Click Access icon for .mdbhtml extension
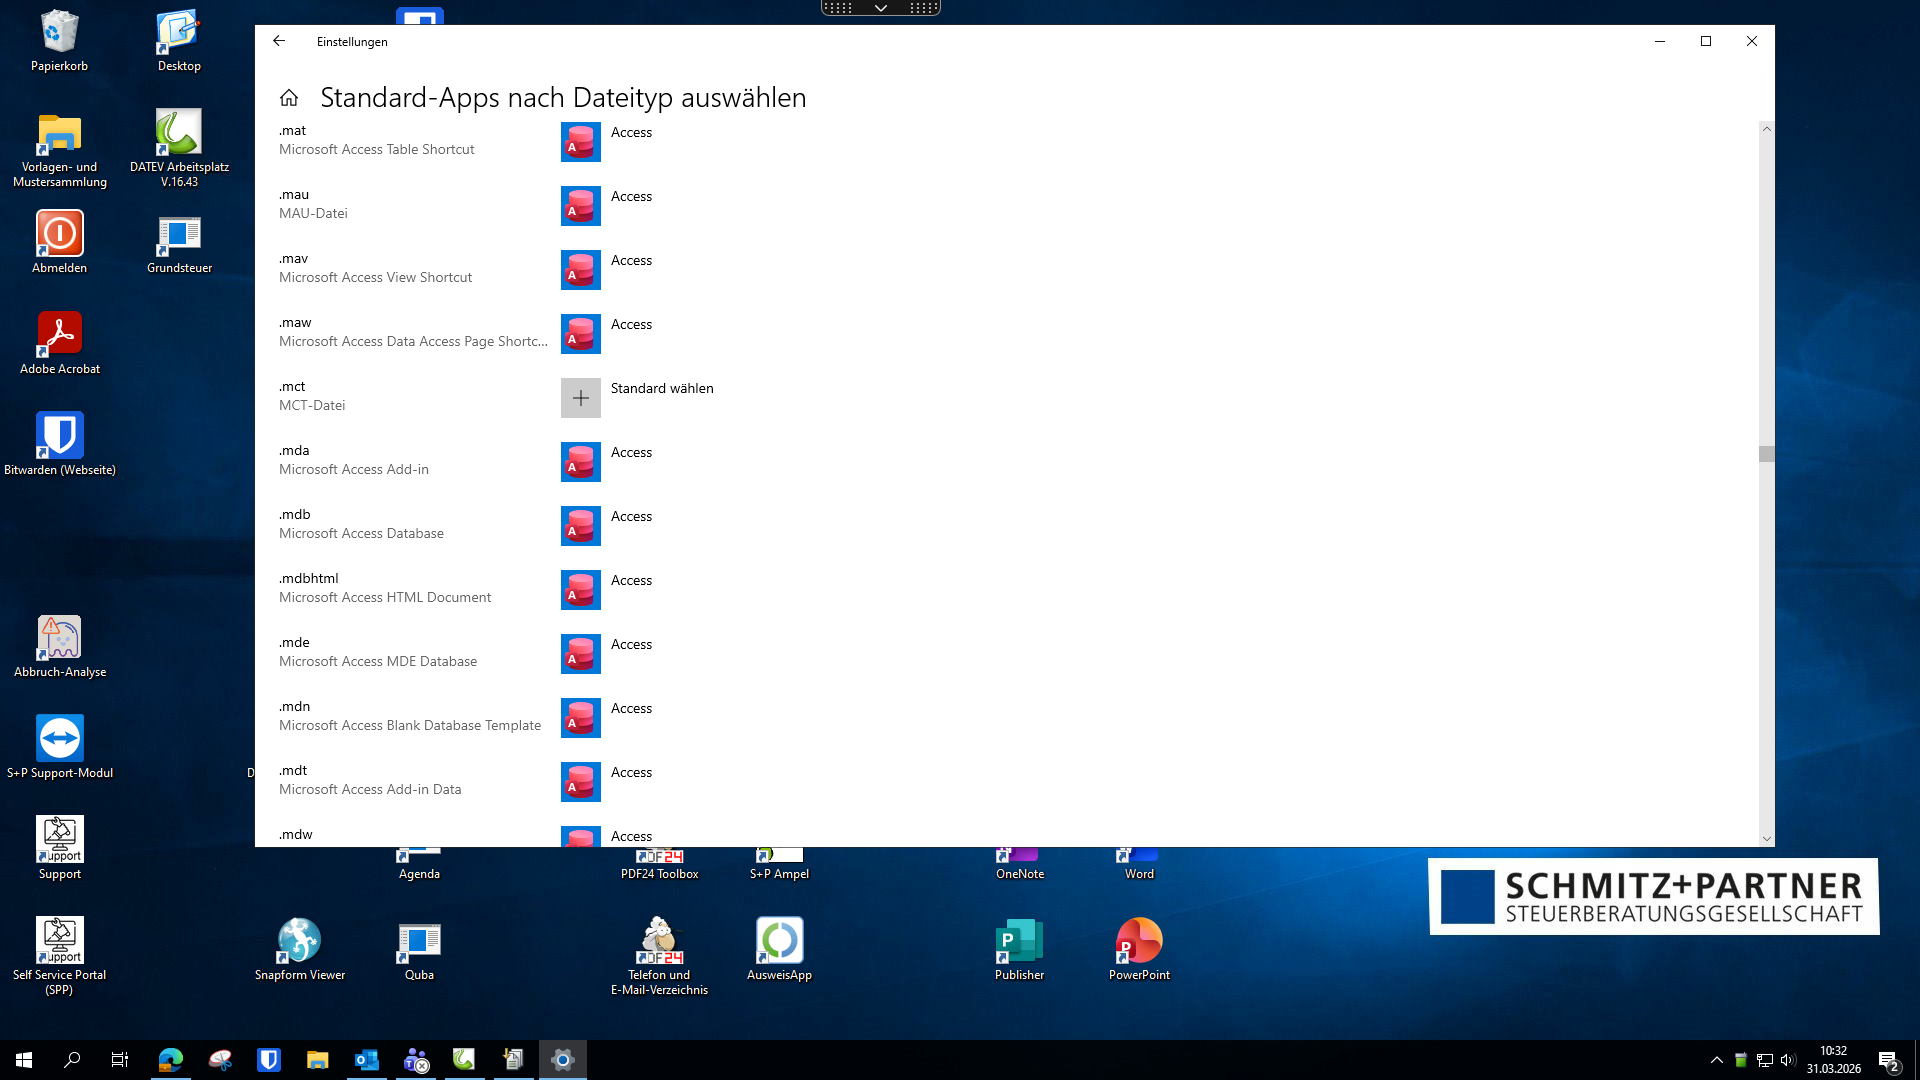Image resolution: width=1920 pixels, height=1080 pixels. tap(580, 590)
